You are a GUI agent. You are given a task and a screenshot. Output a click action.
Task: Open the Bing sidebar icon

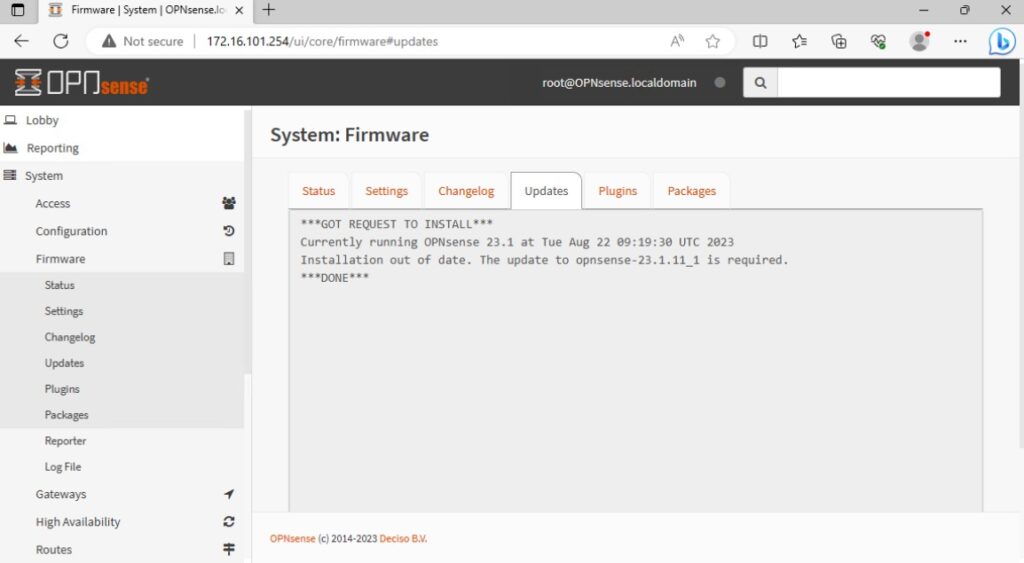tap(1002, 42)
